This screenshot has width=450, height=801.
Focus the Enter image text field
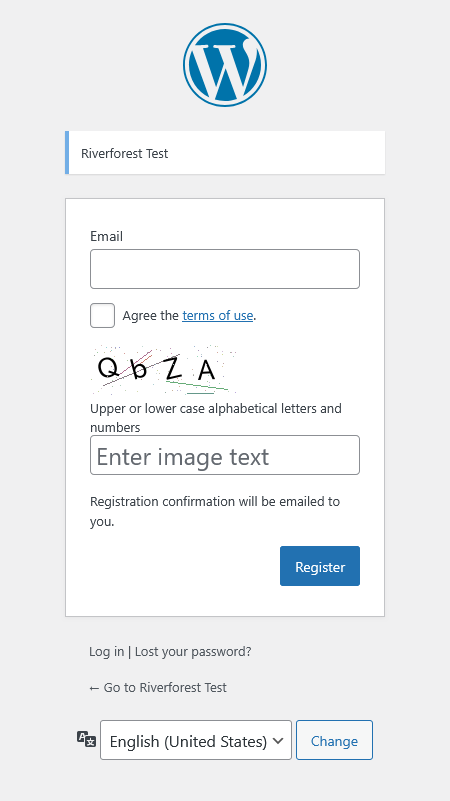click(x=225, y=455)
